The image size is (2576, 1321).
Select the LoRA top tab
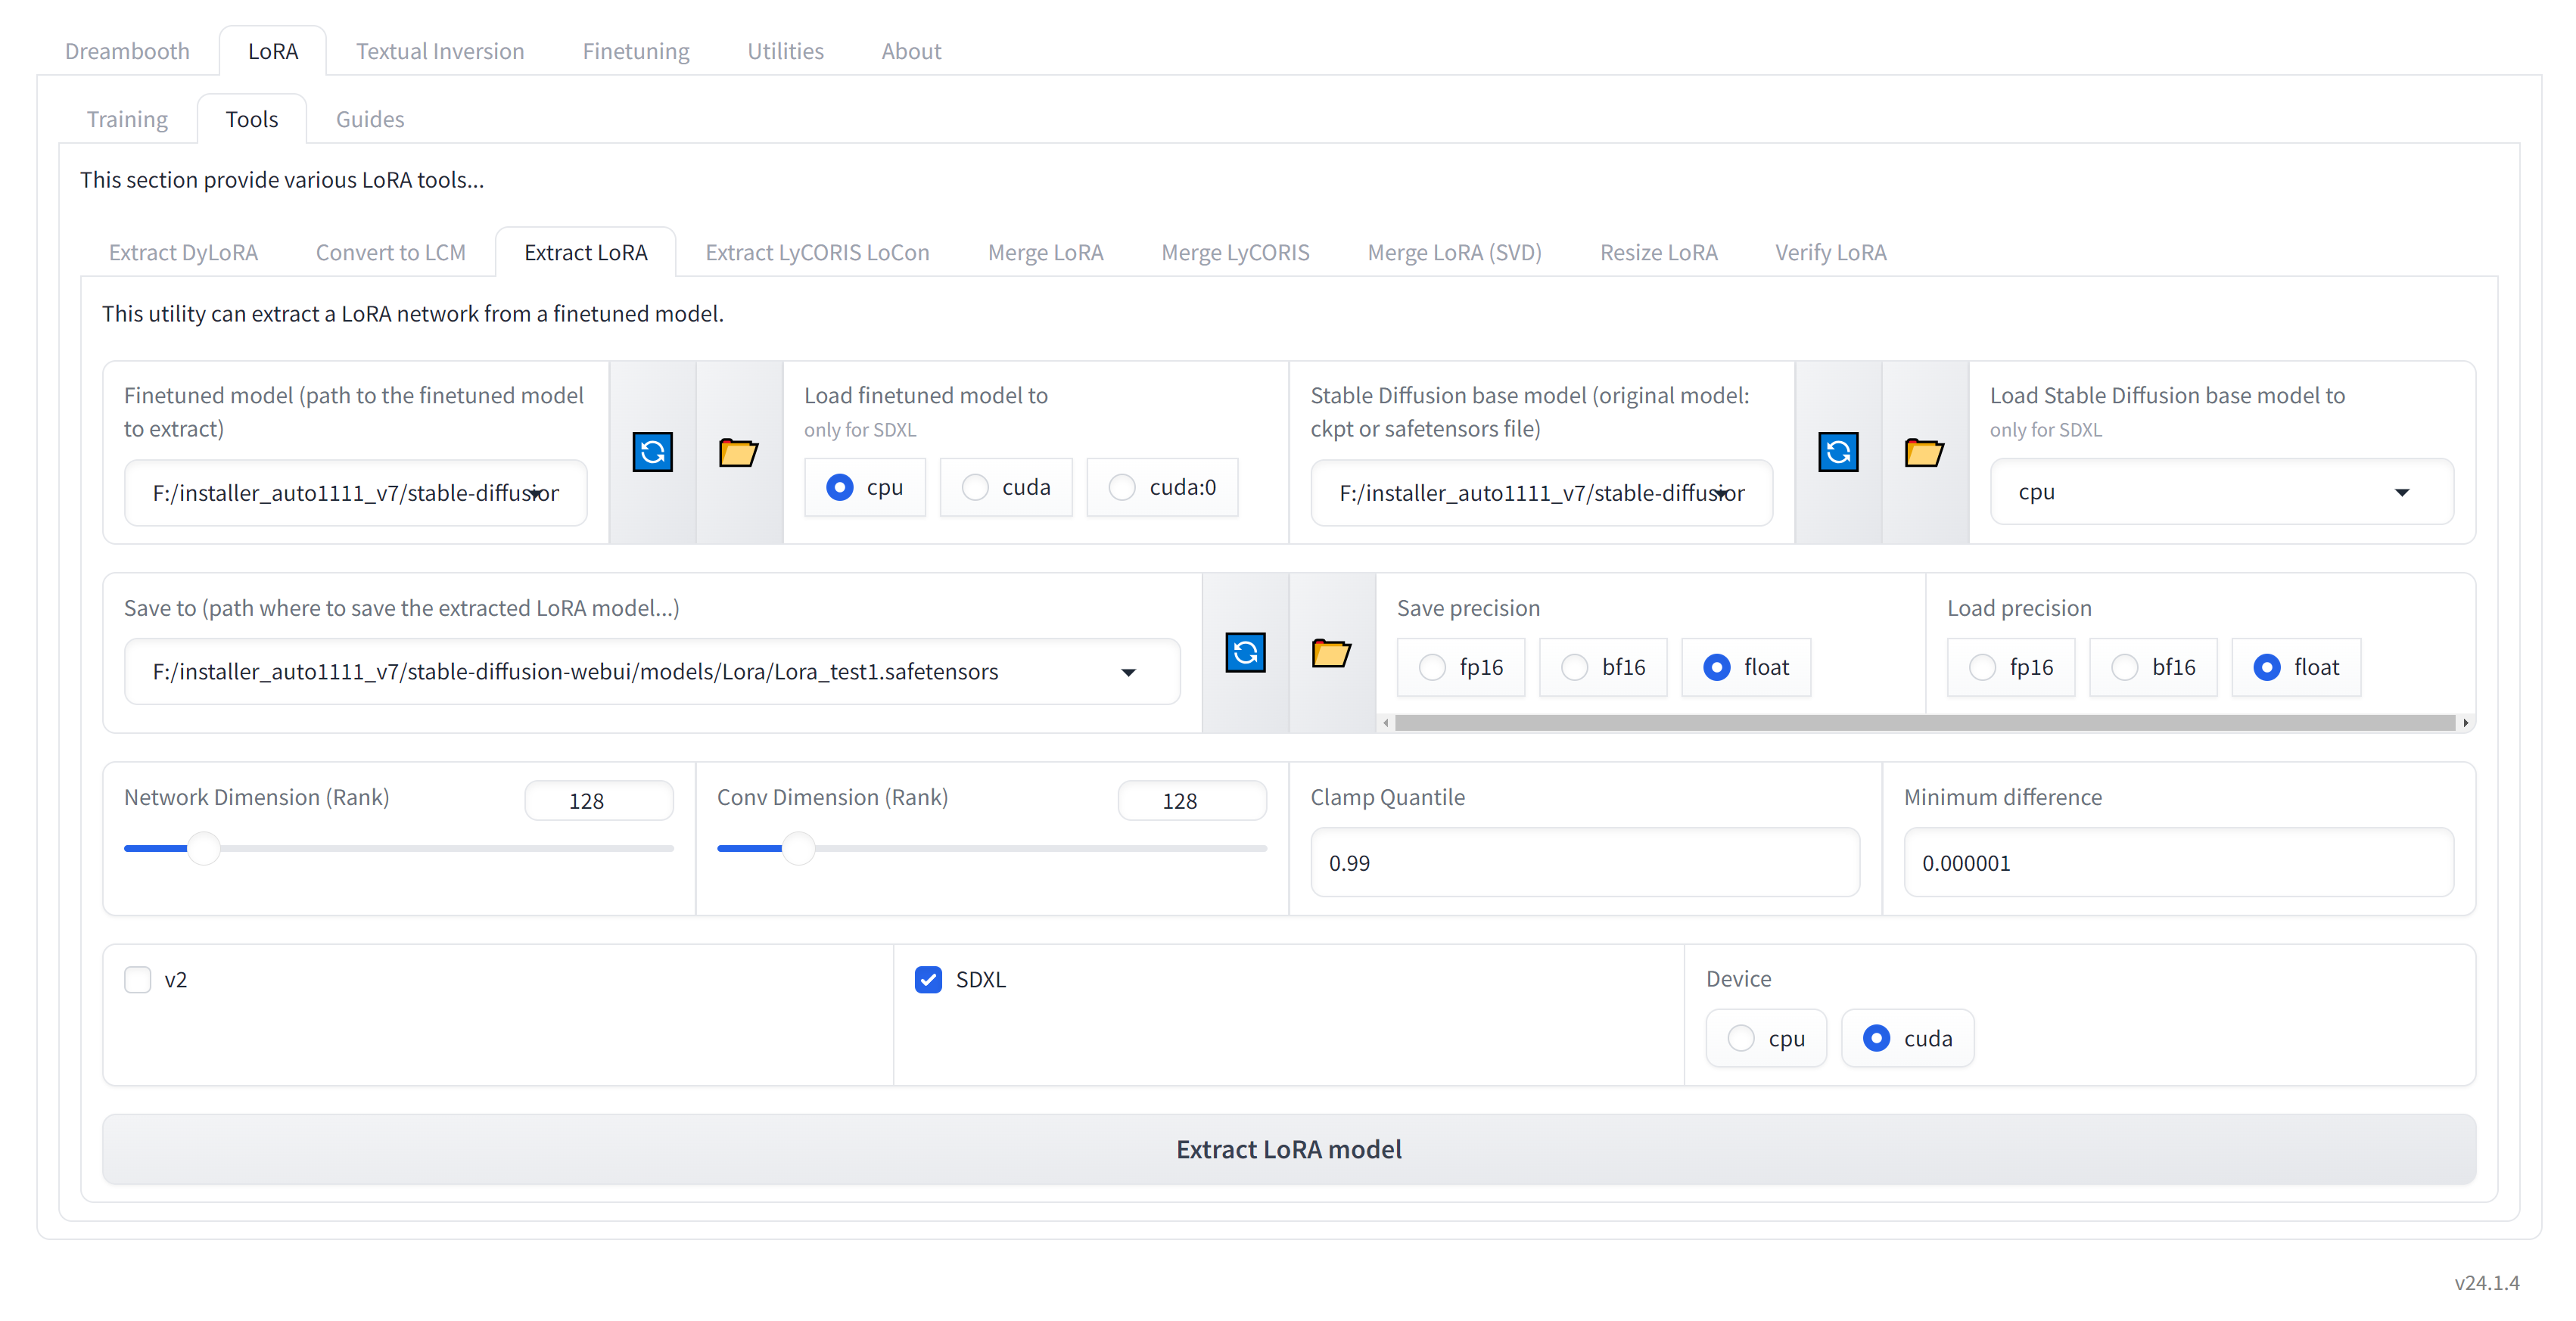273,51
